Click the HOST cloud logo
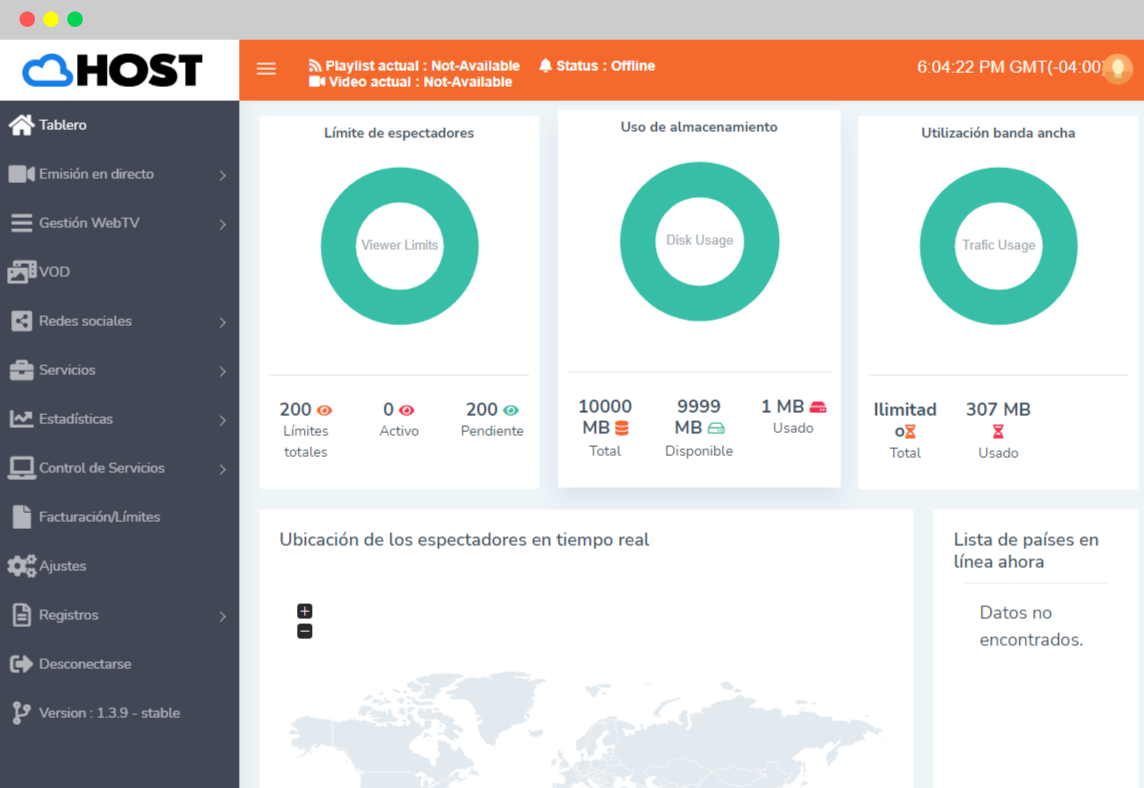 click(x=112, y=71)
